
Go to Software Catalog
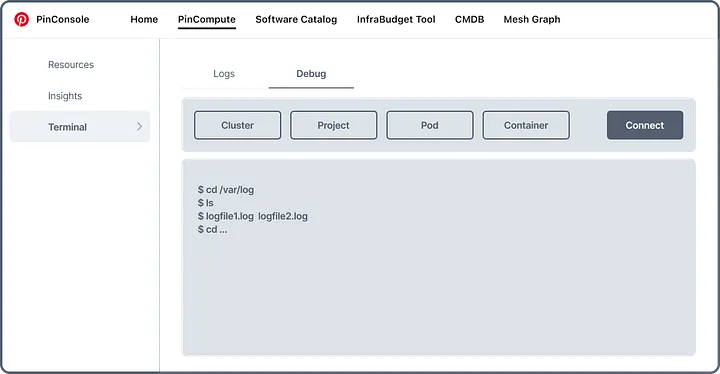(296, 19)
